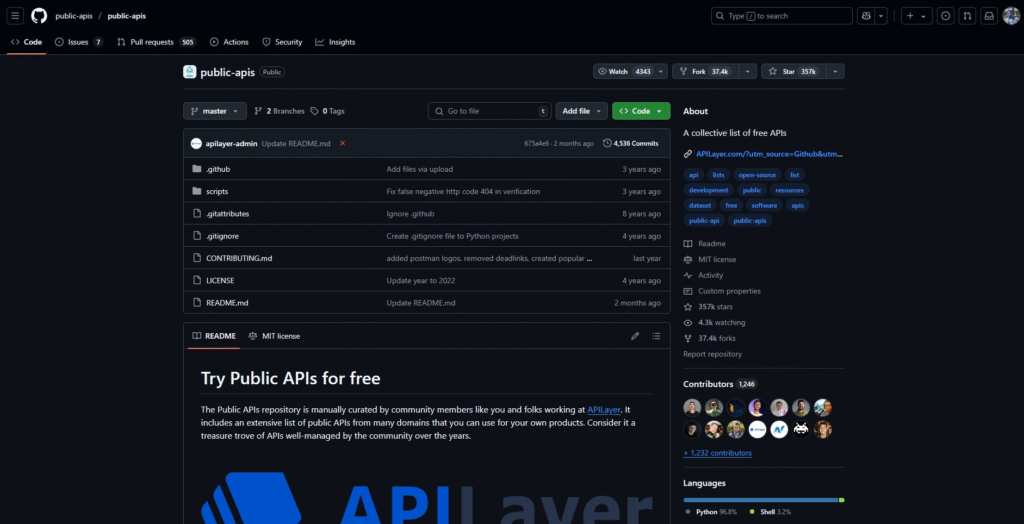
Task: Open user profile avatar menu
Action: point(1011,16)
